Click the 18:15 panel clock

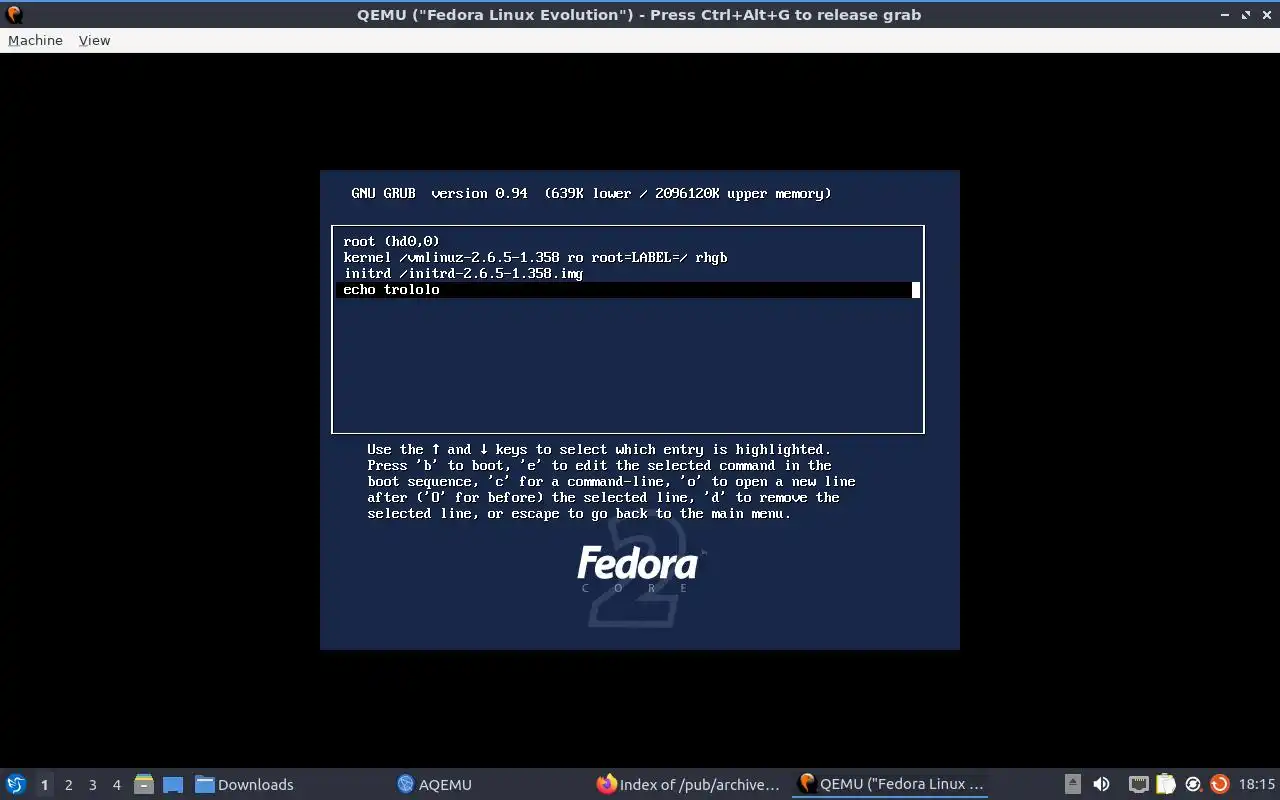(x=1257, y=784)
